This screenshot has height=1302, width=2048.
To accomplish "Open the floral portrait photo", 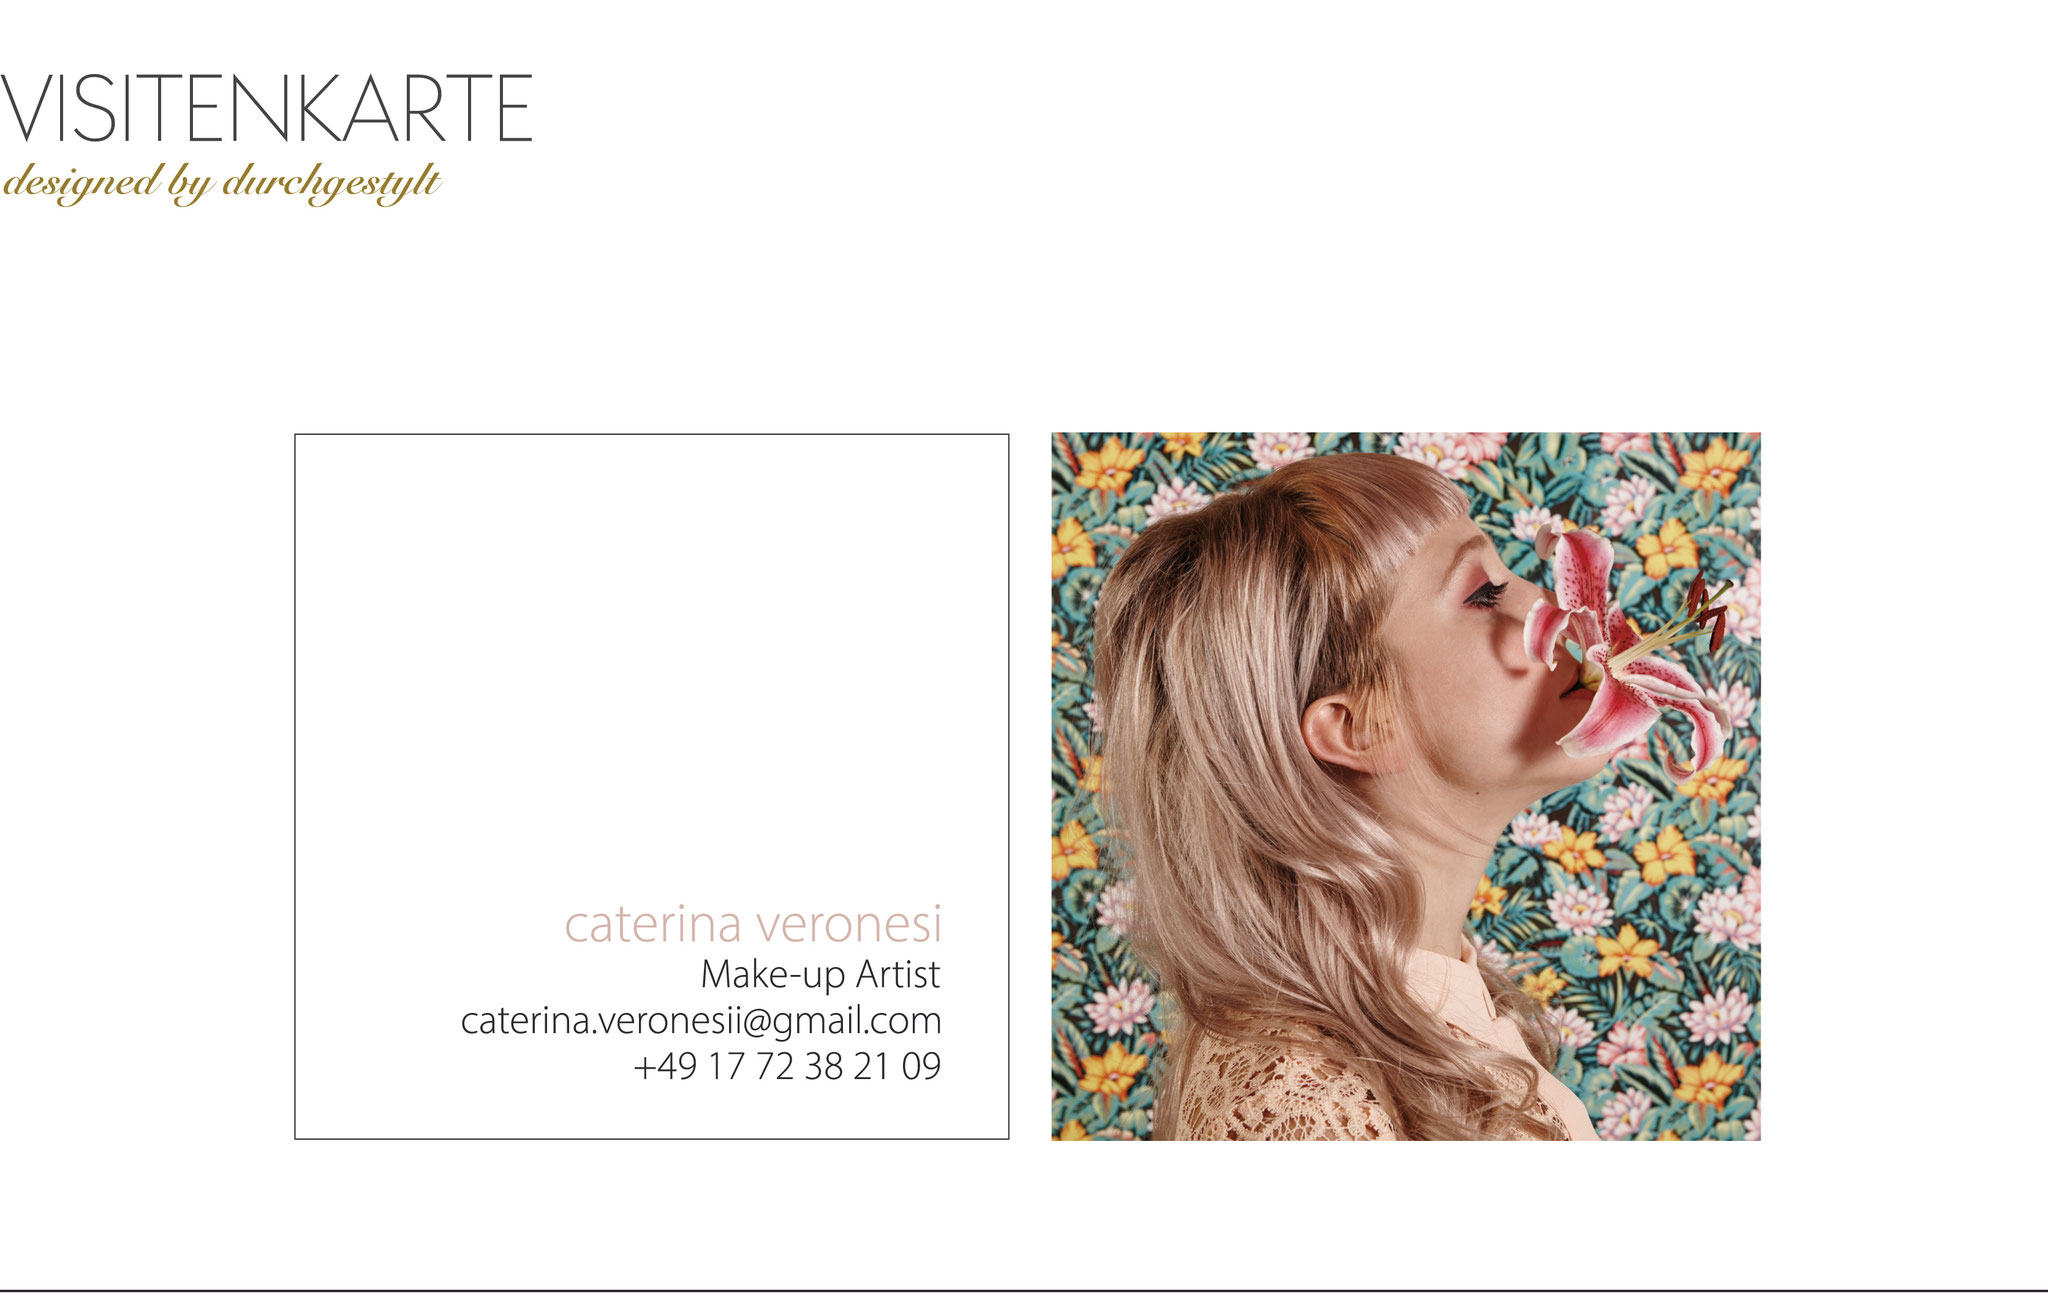I will [1406, 786].
